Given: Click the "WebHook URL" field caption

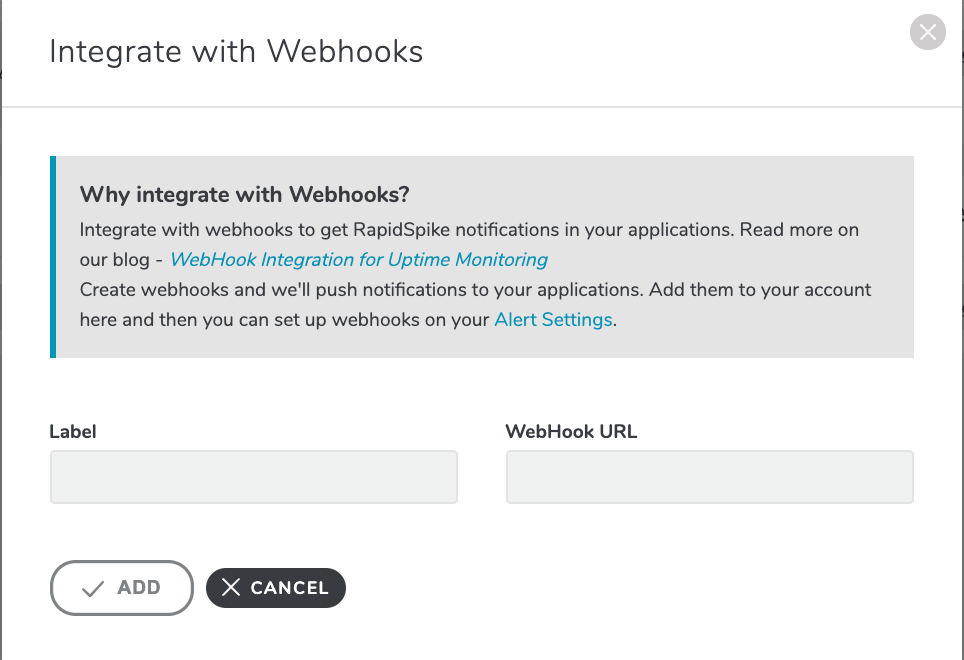Looking at the screenshot, I should pos(571,431).
